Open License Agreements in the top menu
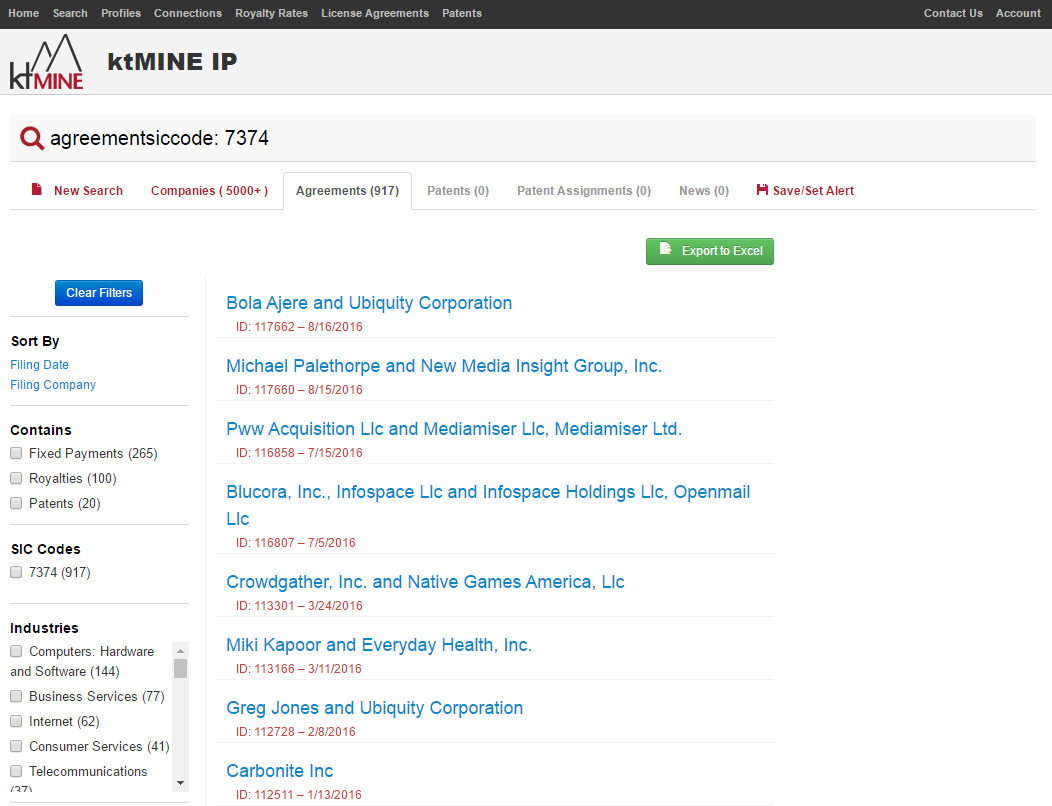Viewport: 1052px width, 806px height. tap(375, 13)
